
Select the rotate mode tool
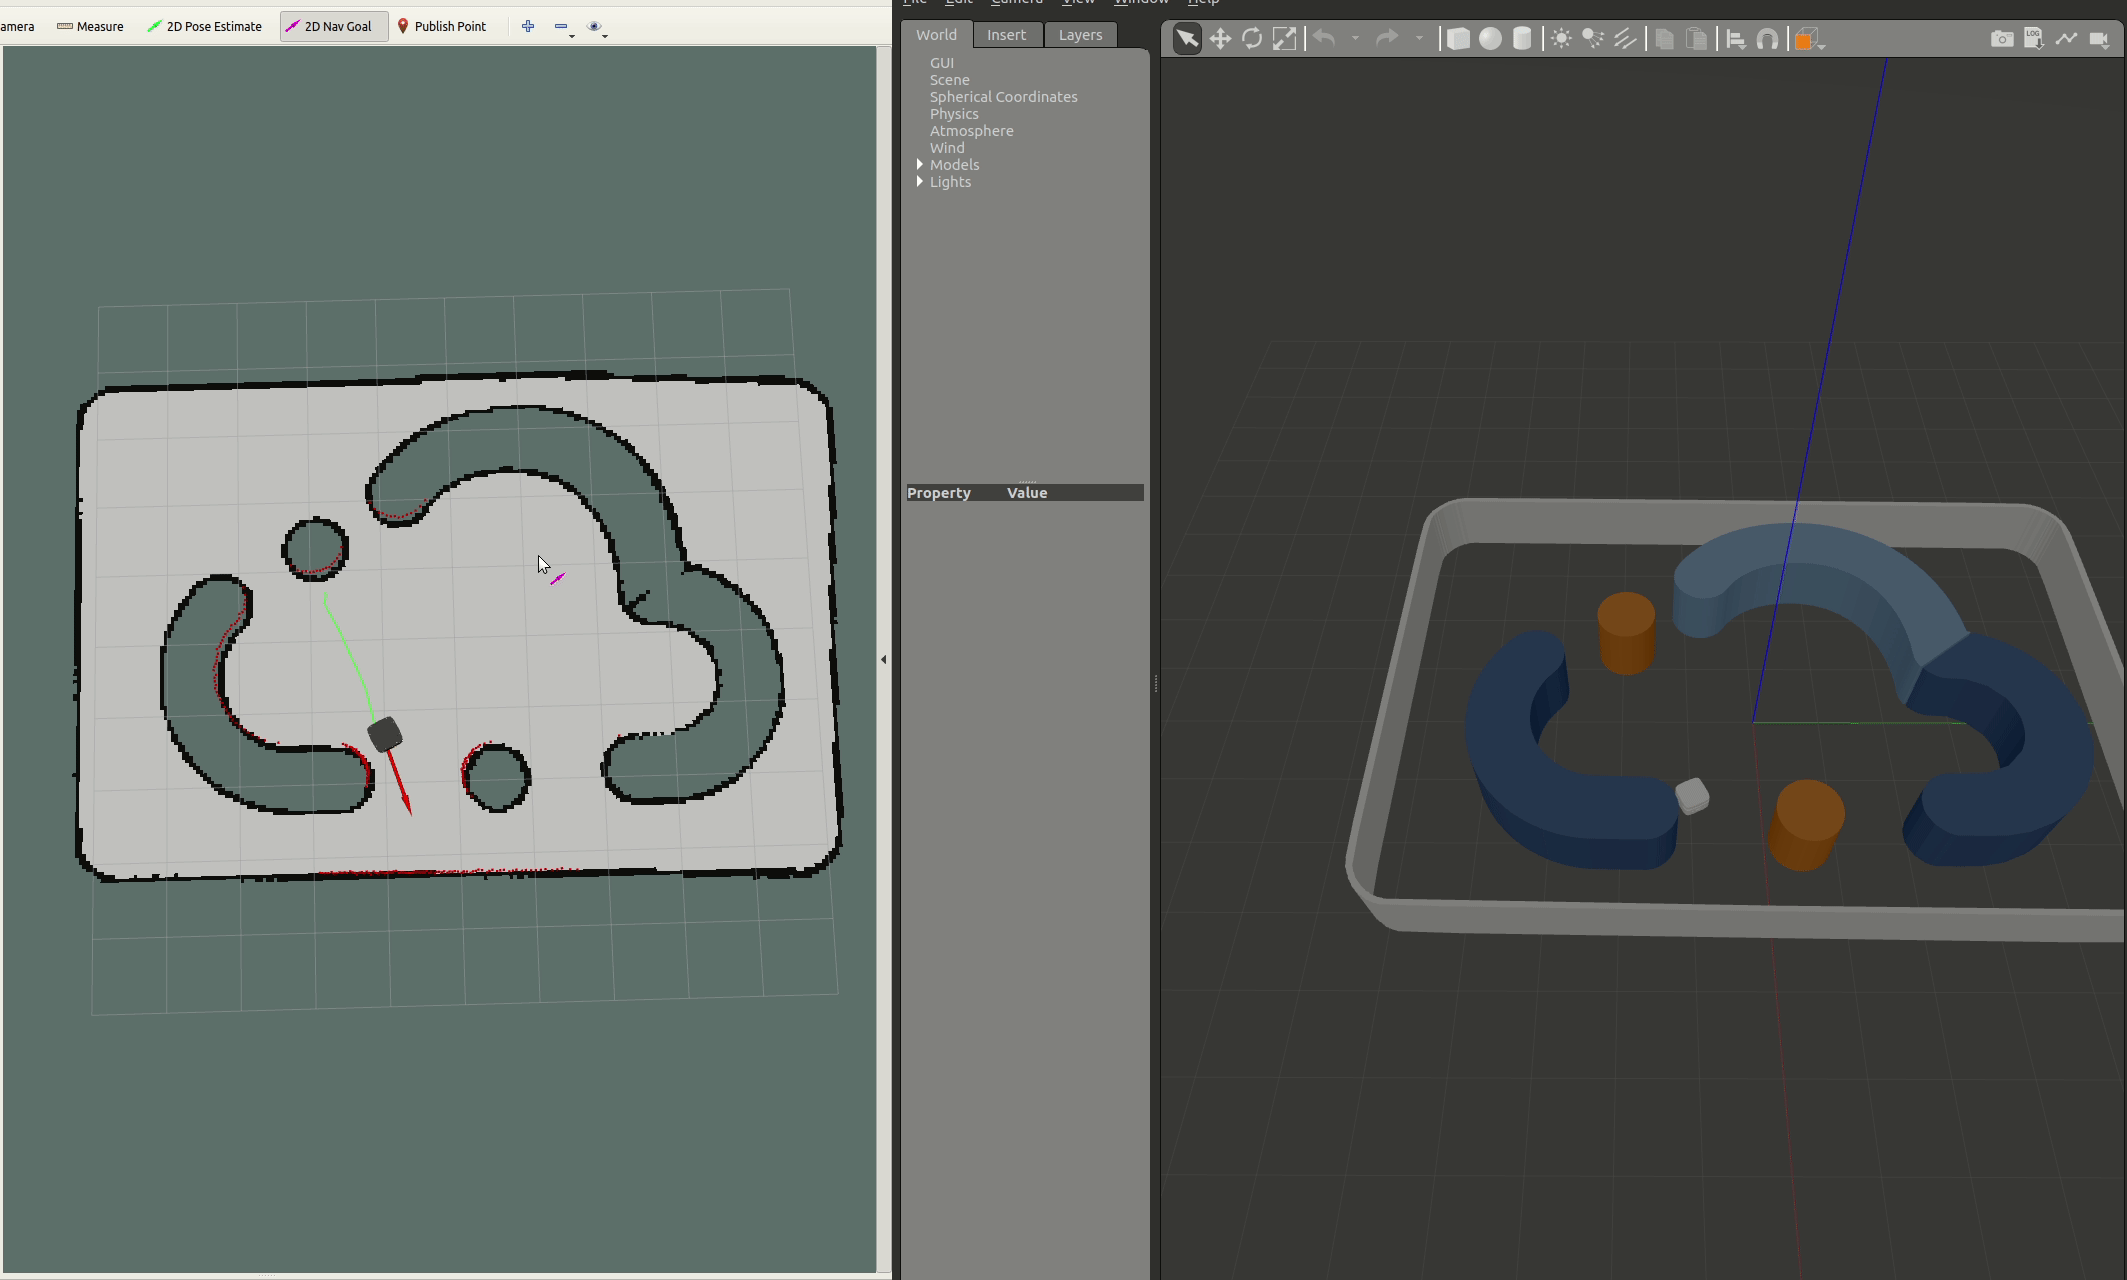point(1252,39)
